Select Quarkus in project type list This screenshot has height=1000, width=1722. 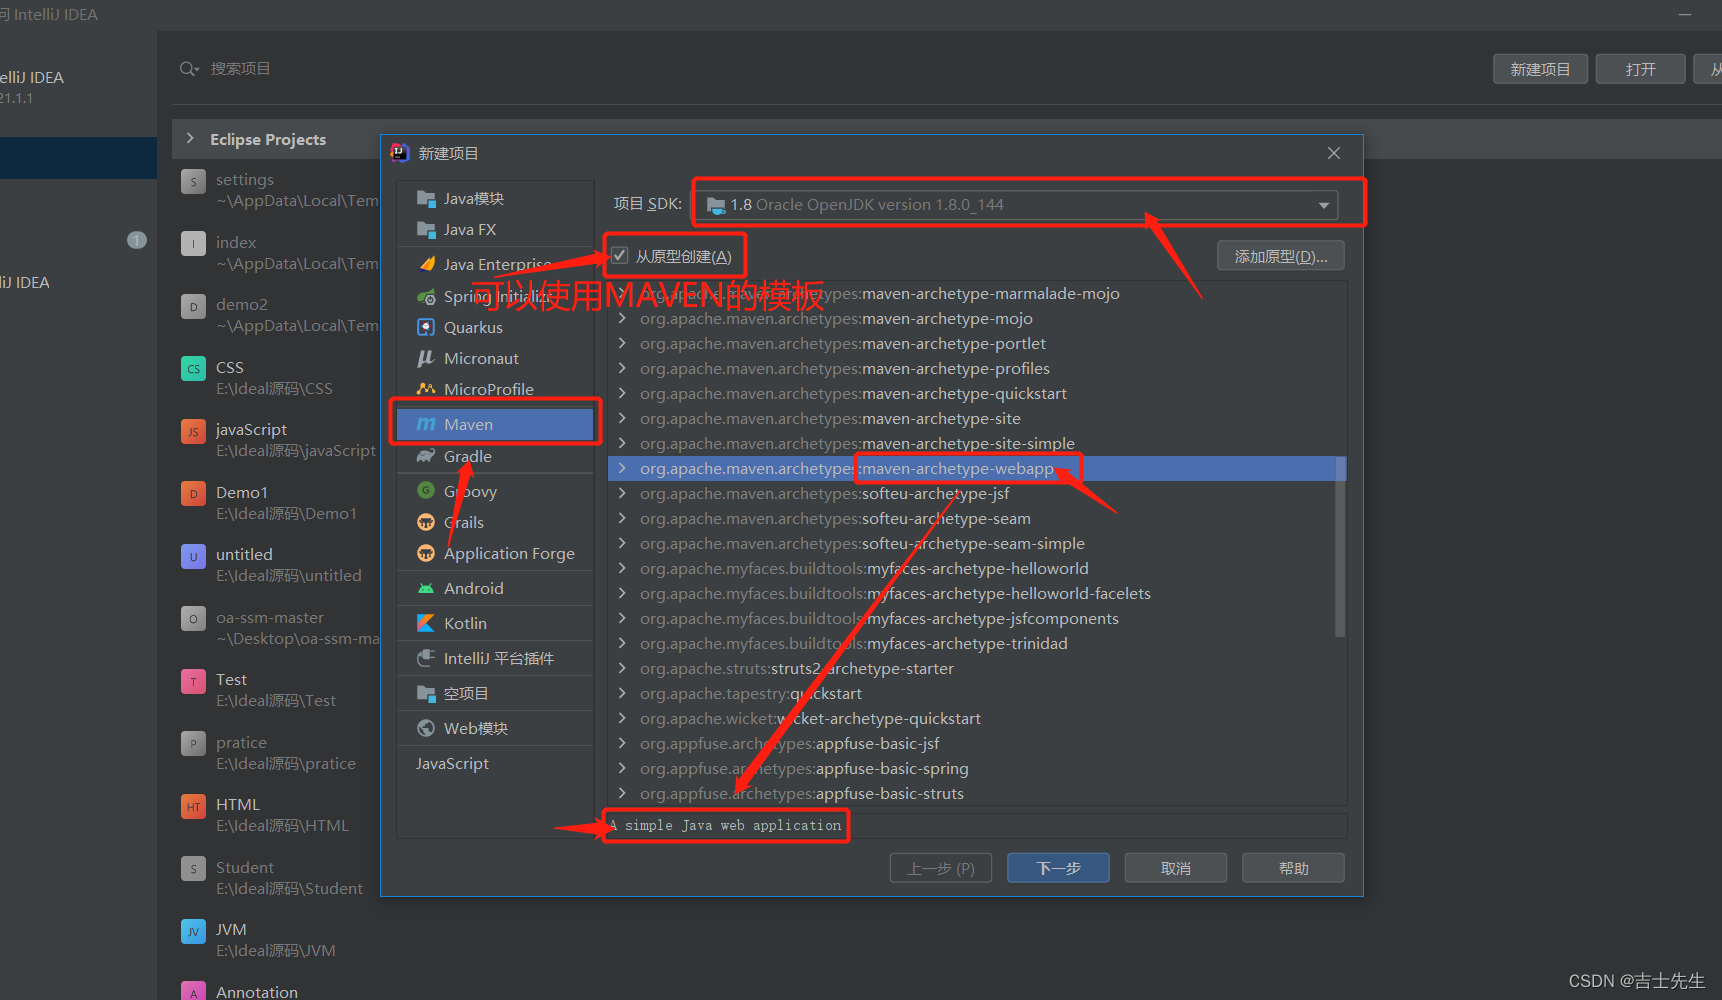495,327
